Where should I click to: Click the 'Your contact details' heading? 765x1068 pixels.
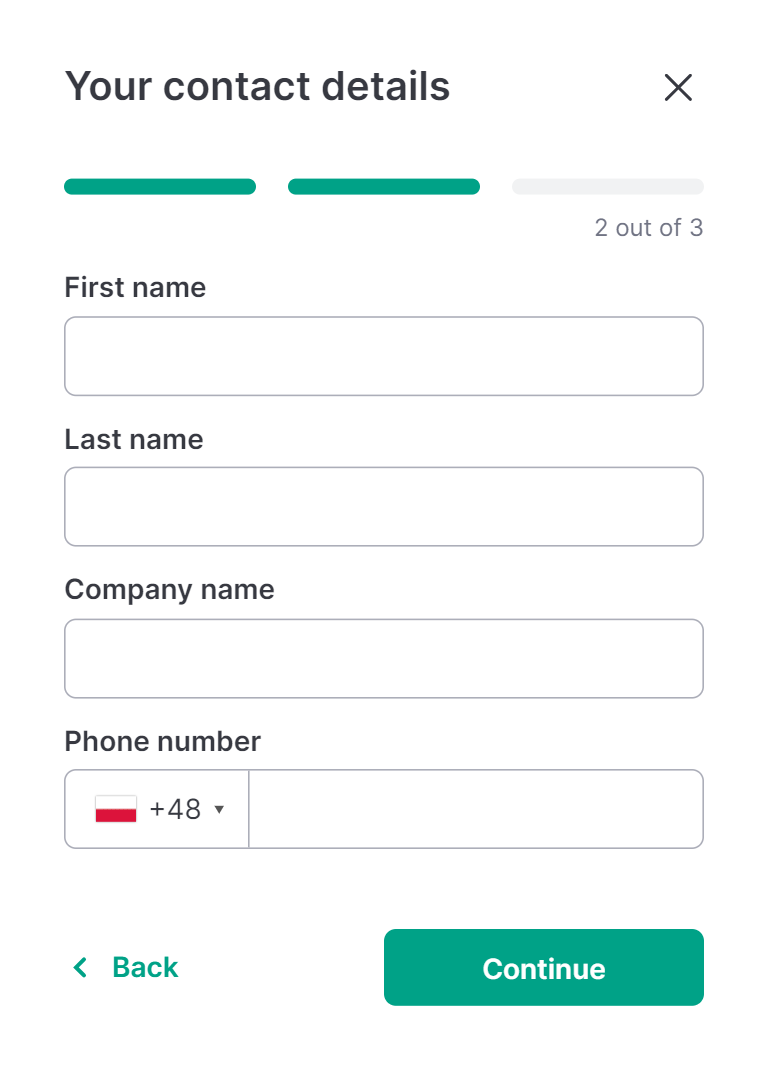(257, 87)
